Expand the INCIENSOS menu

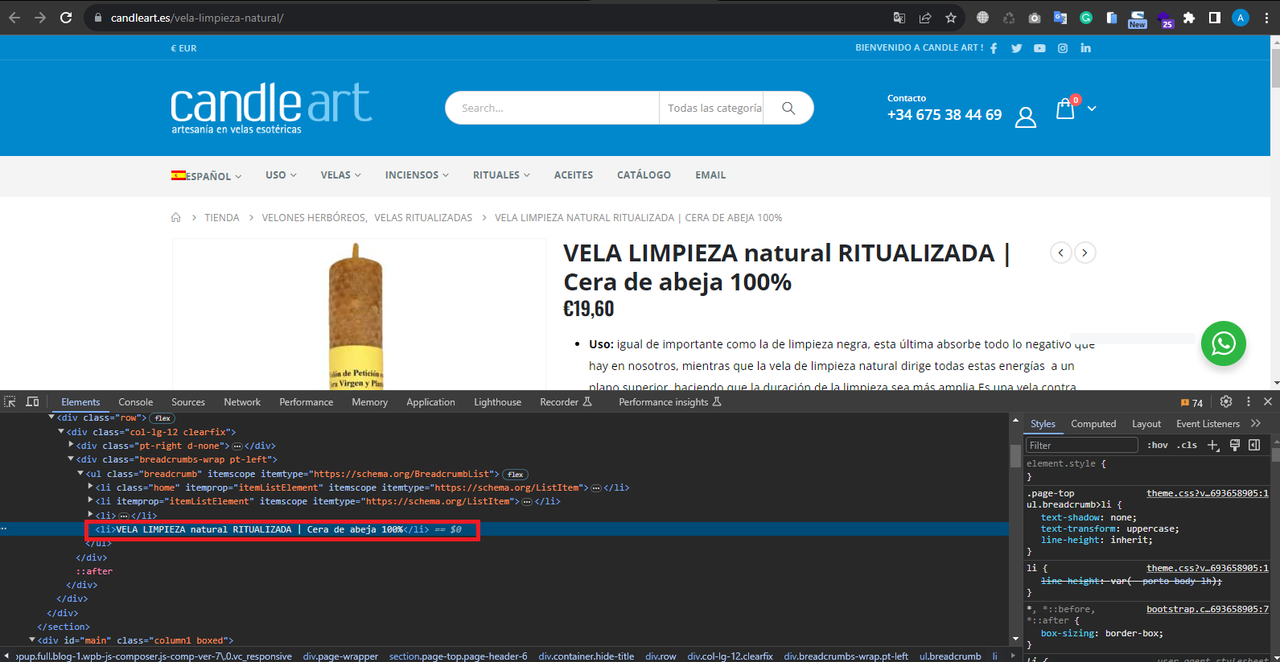417,175
